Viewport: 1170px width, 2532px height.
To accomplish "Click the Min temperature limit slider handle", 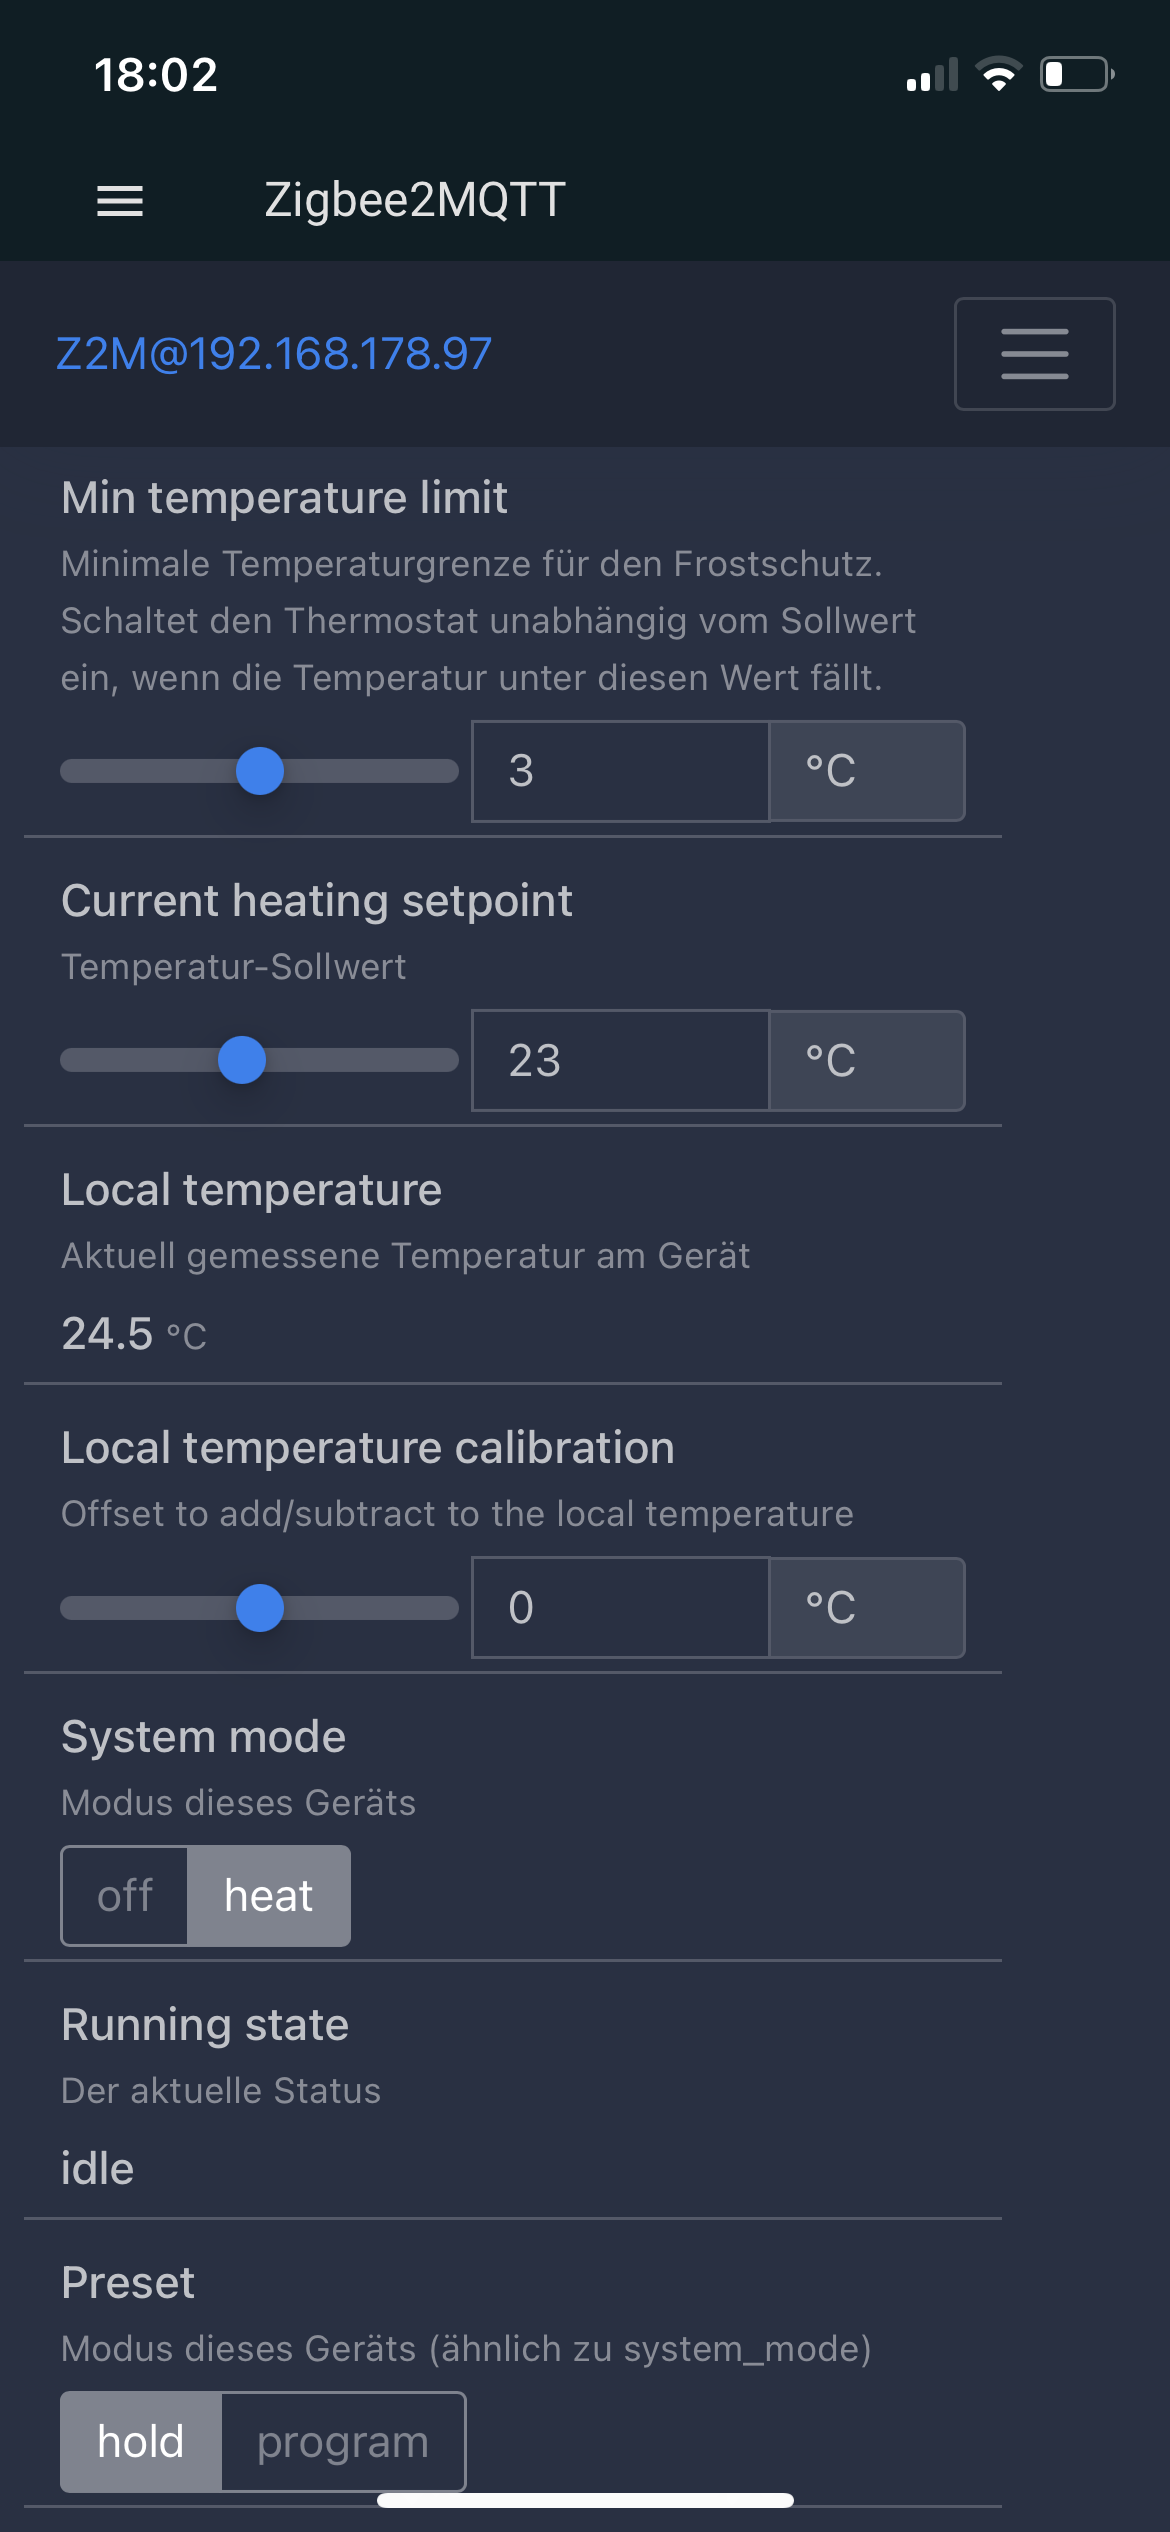I will click(260, 771).
